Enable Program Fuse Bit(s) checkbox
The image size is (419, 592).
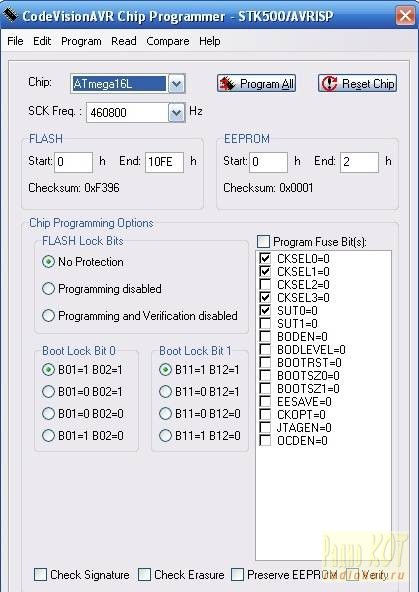(263, 241)
